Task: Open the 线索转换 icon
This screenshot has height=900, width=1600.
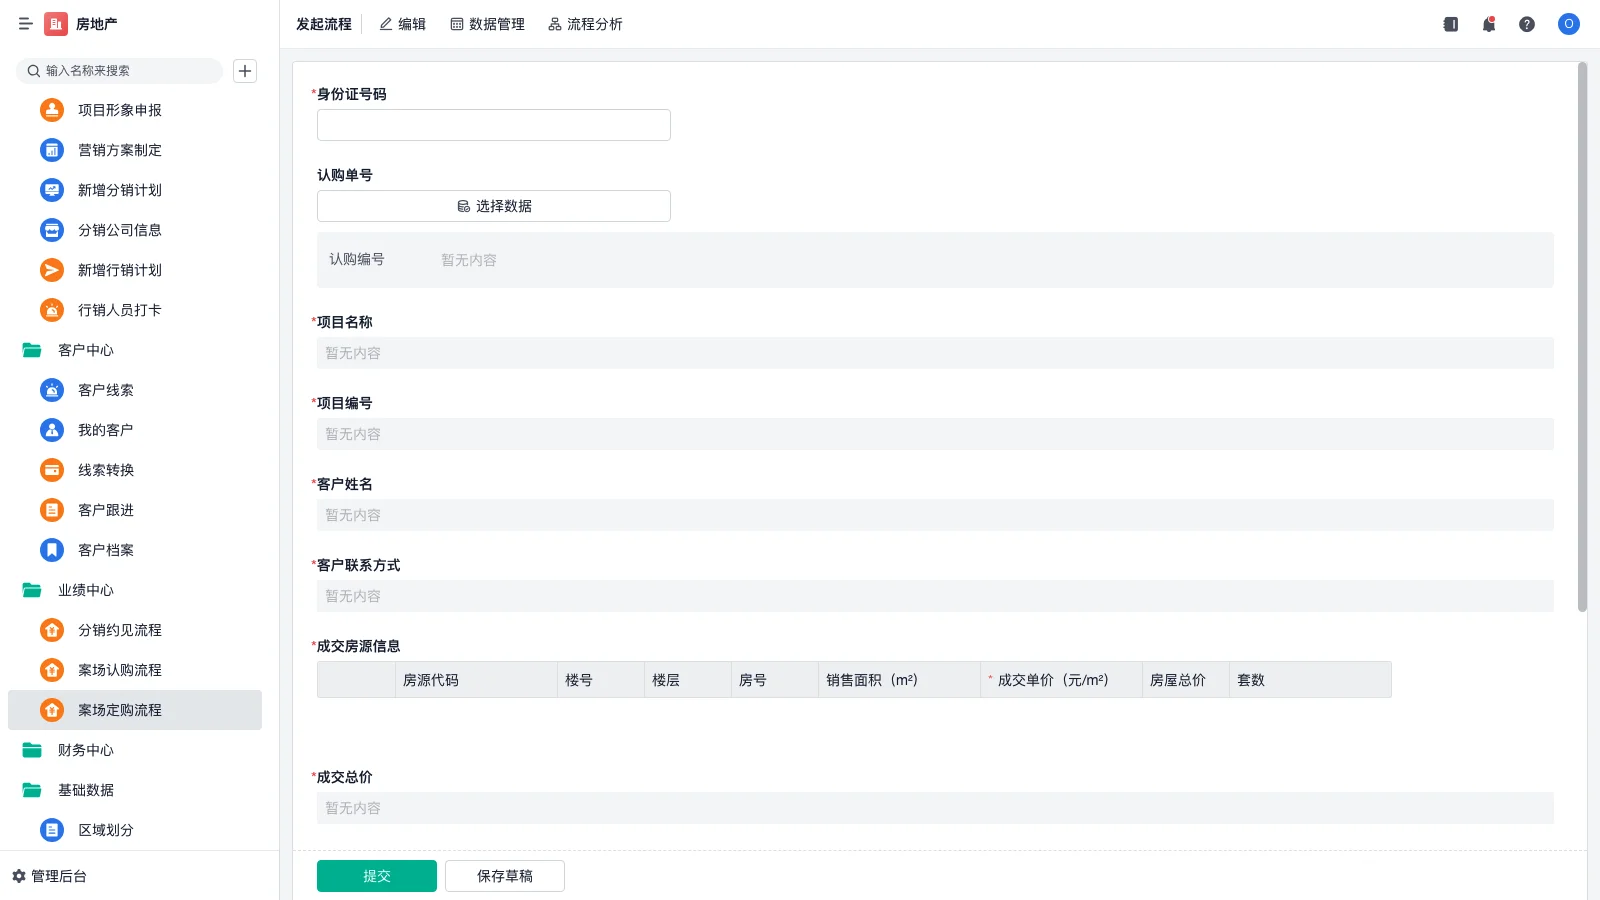Action: 52,470
